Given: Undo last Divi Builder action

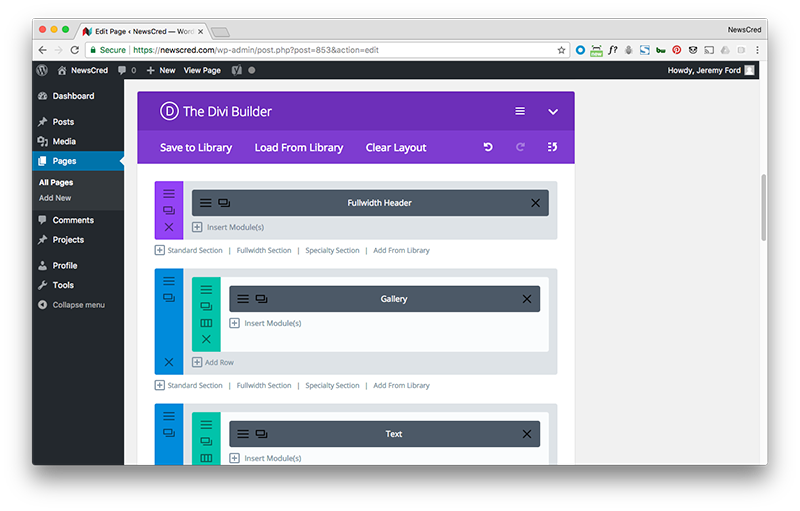Looking at the screenshot, I should tap(488, 147).
